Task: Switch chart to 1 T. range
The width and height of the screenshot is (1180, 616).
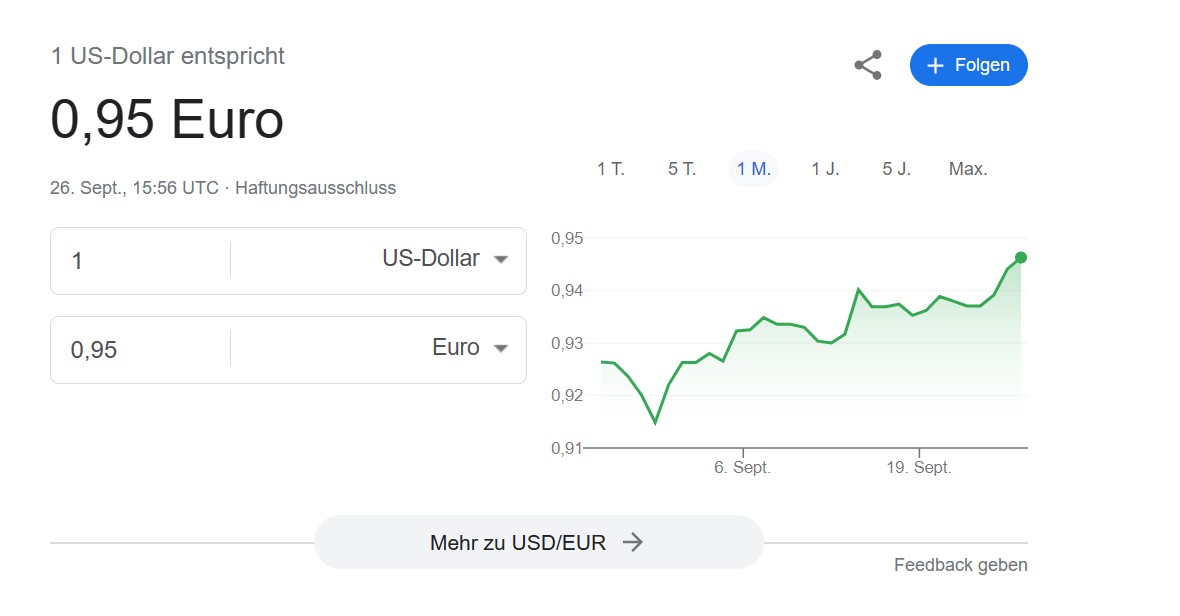Action: click(611, 169)
